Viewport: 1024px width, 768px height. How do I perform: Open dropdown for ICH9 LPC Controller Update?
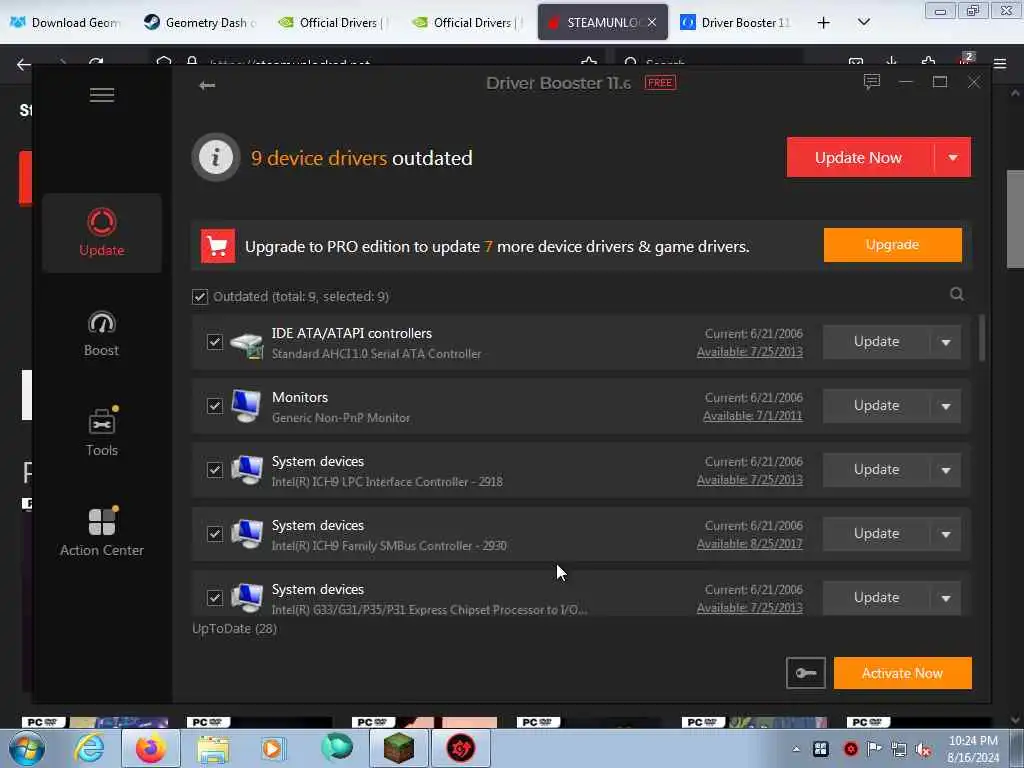point(946,470)
